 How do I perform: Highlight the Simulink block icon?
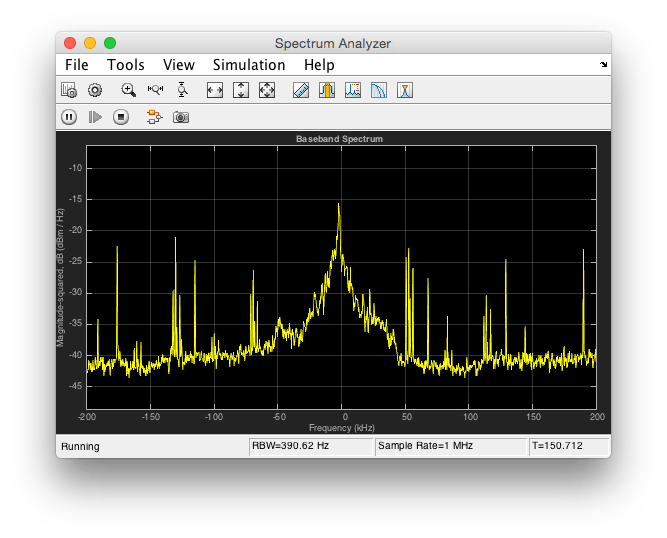point(154,117)
